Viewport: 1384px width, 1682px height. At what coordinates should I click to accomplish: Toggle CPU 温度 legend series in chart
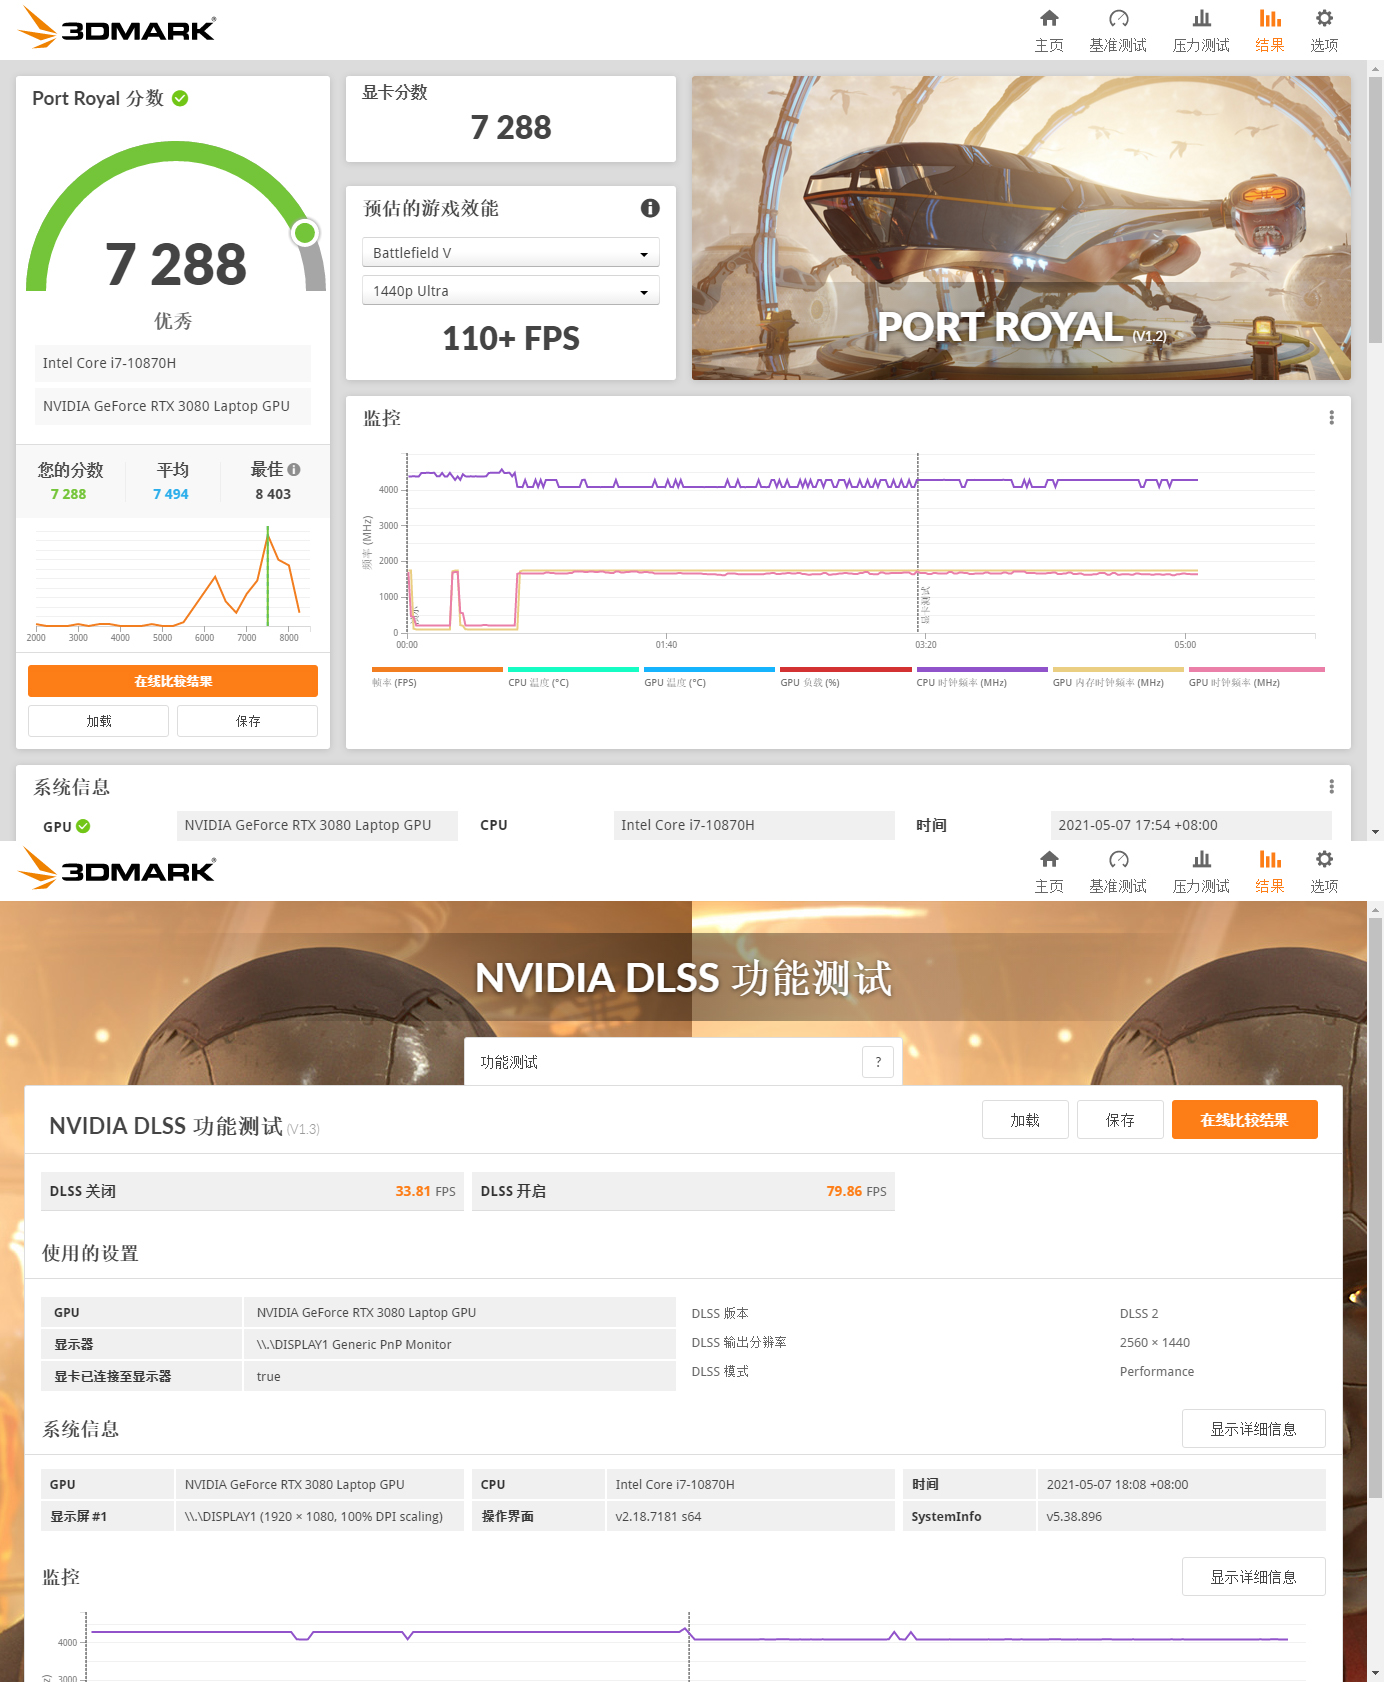pos(573,677)
